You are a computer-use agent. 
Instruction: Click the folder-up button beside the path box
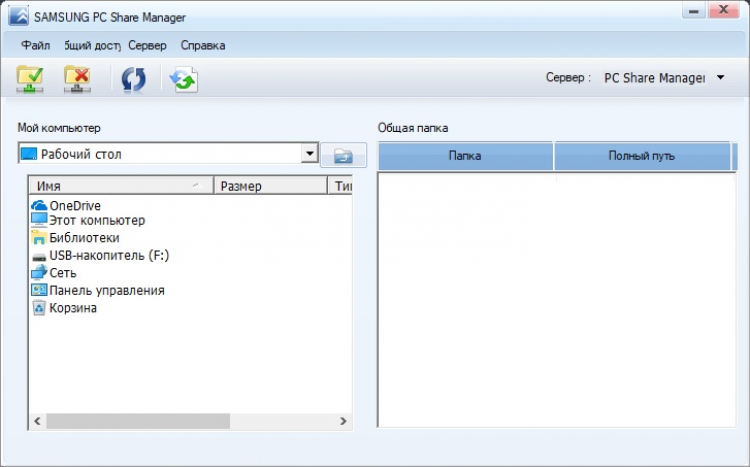(343, 155)
